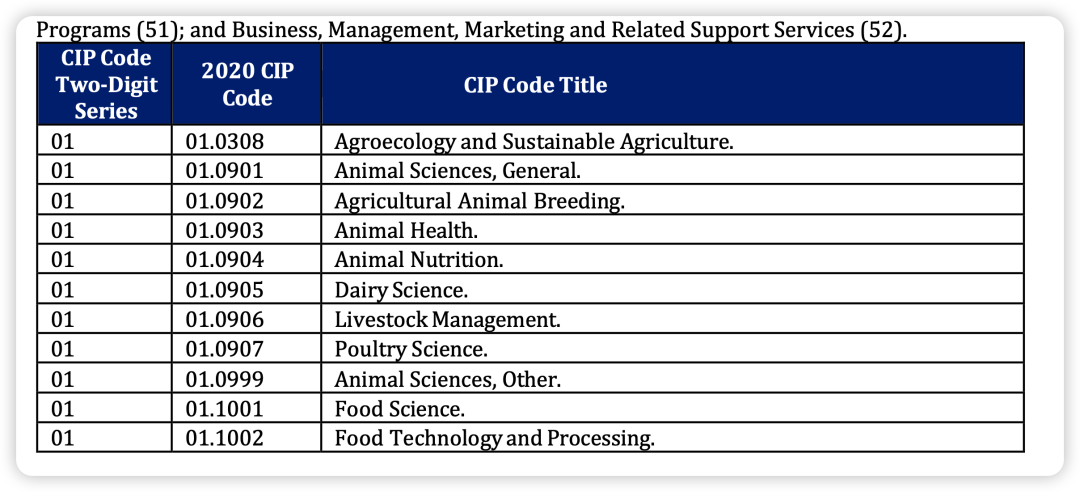
Task: Click the CIP Code Title column header
Action: [x=673, y=84]
